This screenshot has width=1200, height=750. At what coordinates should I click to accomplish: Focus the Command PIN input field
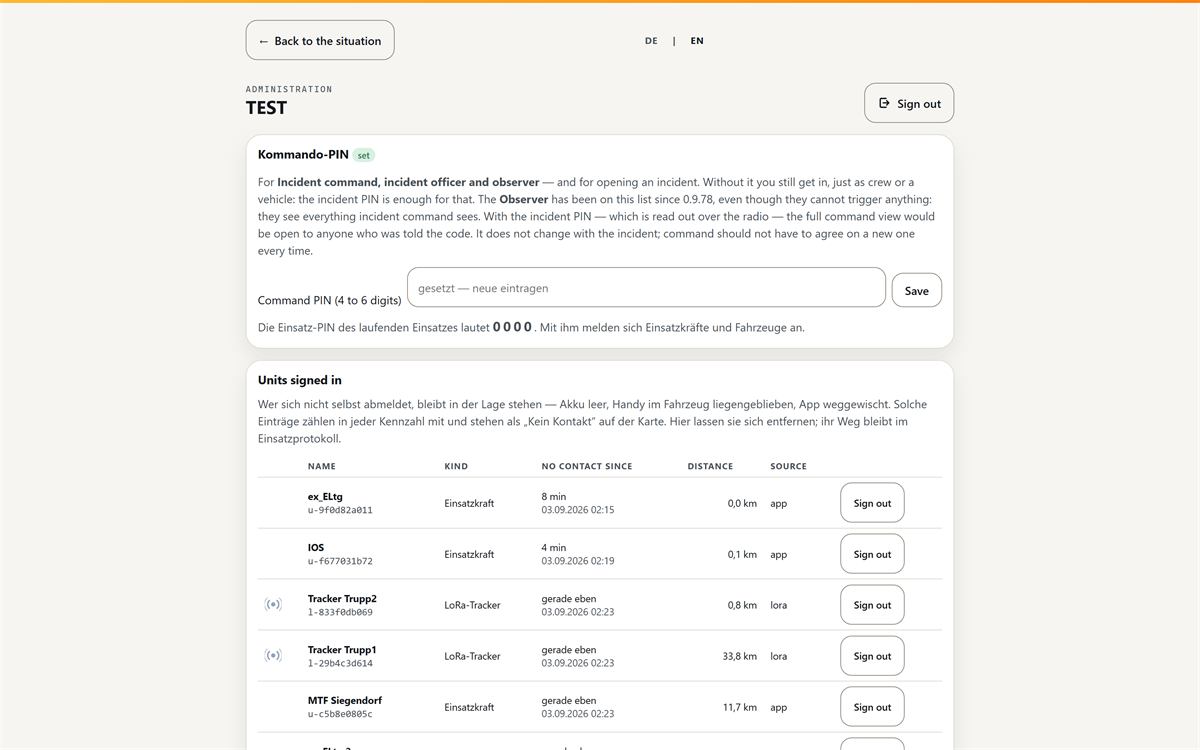(646, 287)
